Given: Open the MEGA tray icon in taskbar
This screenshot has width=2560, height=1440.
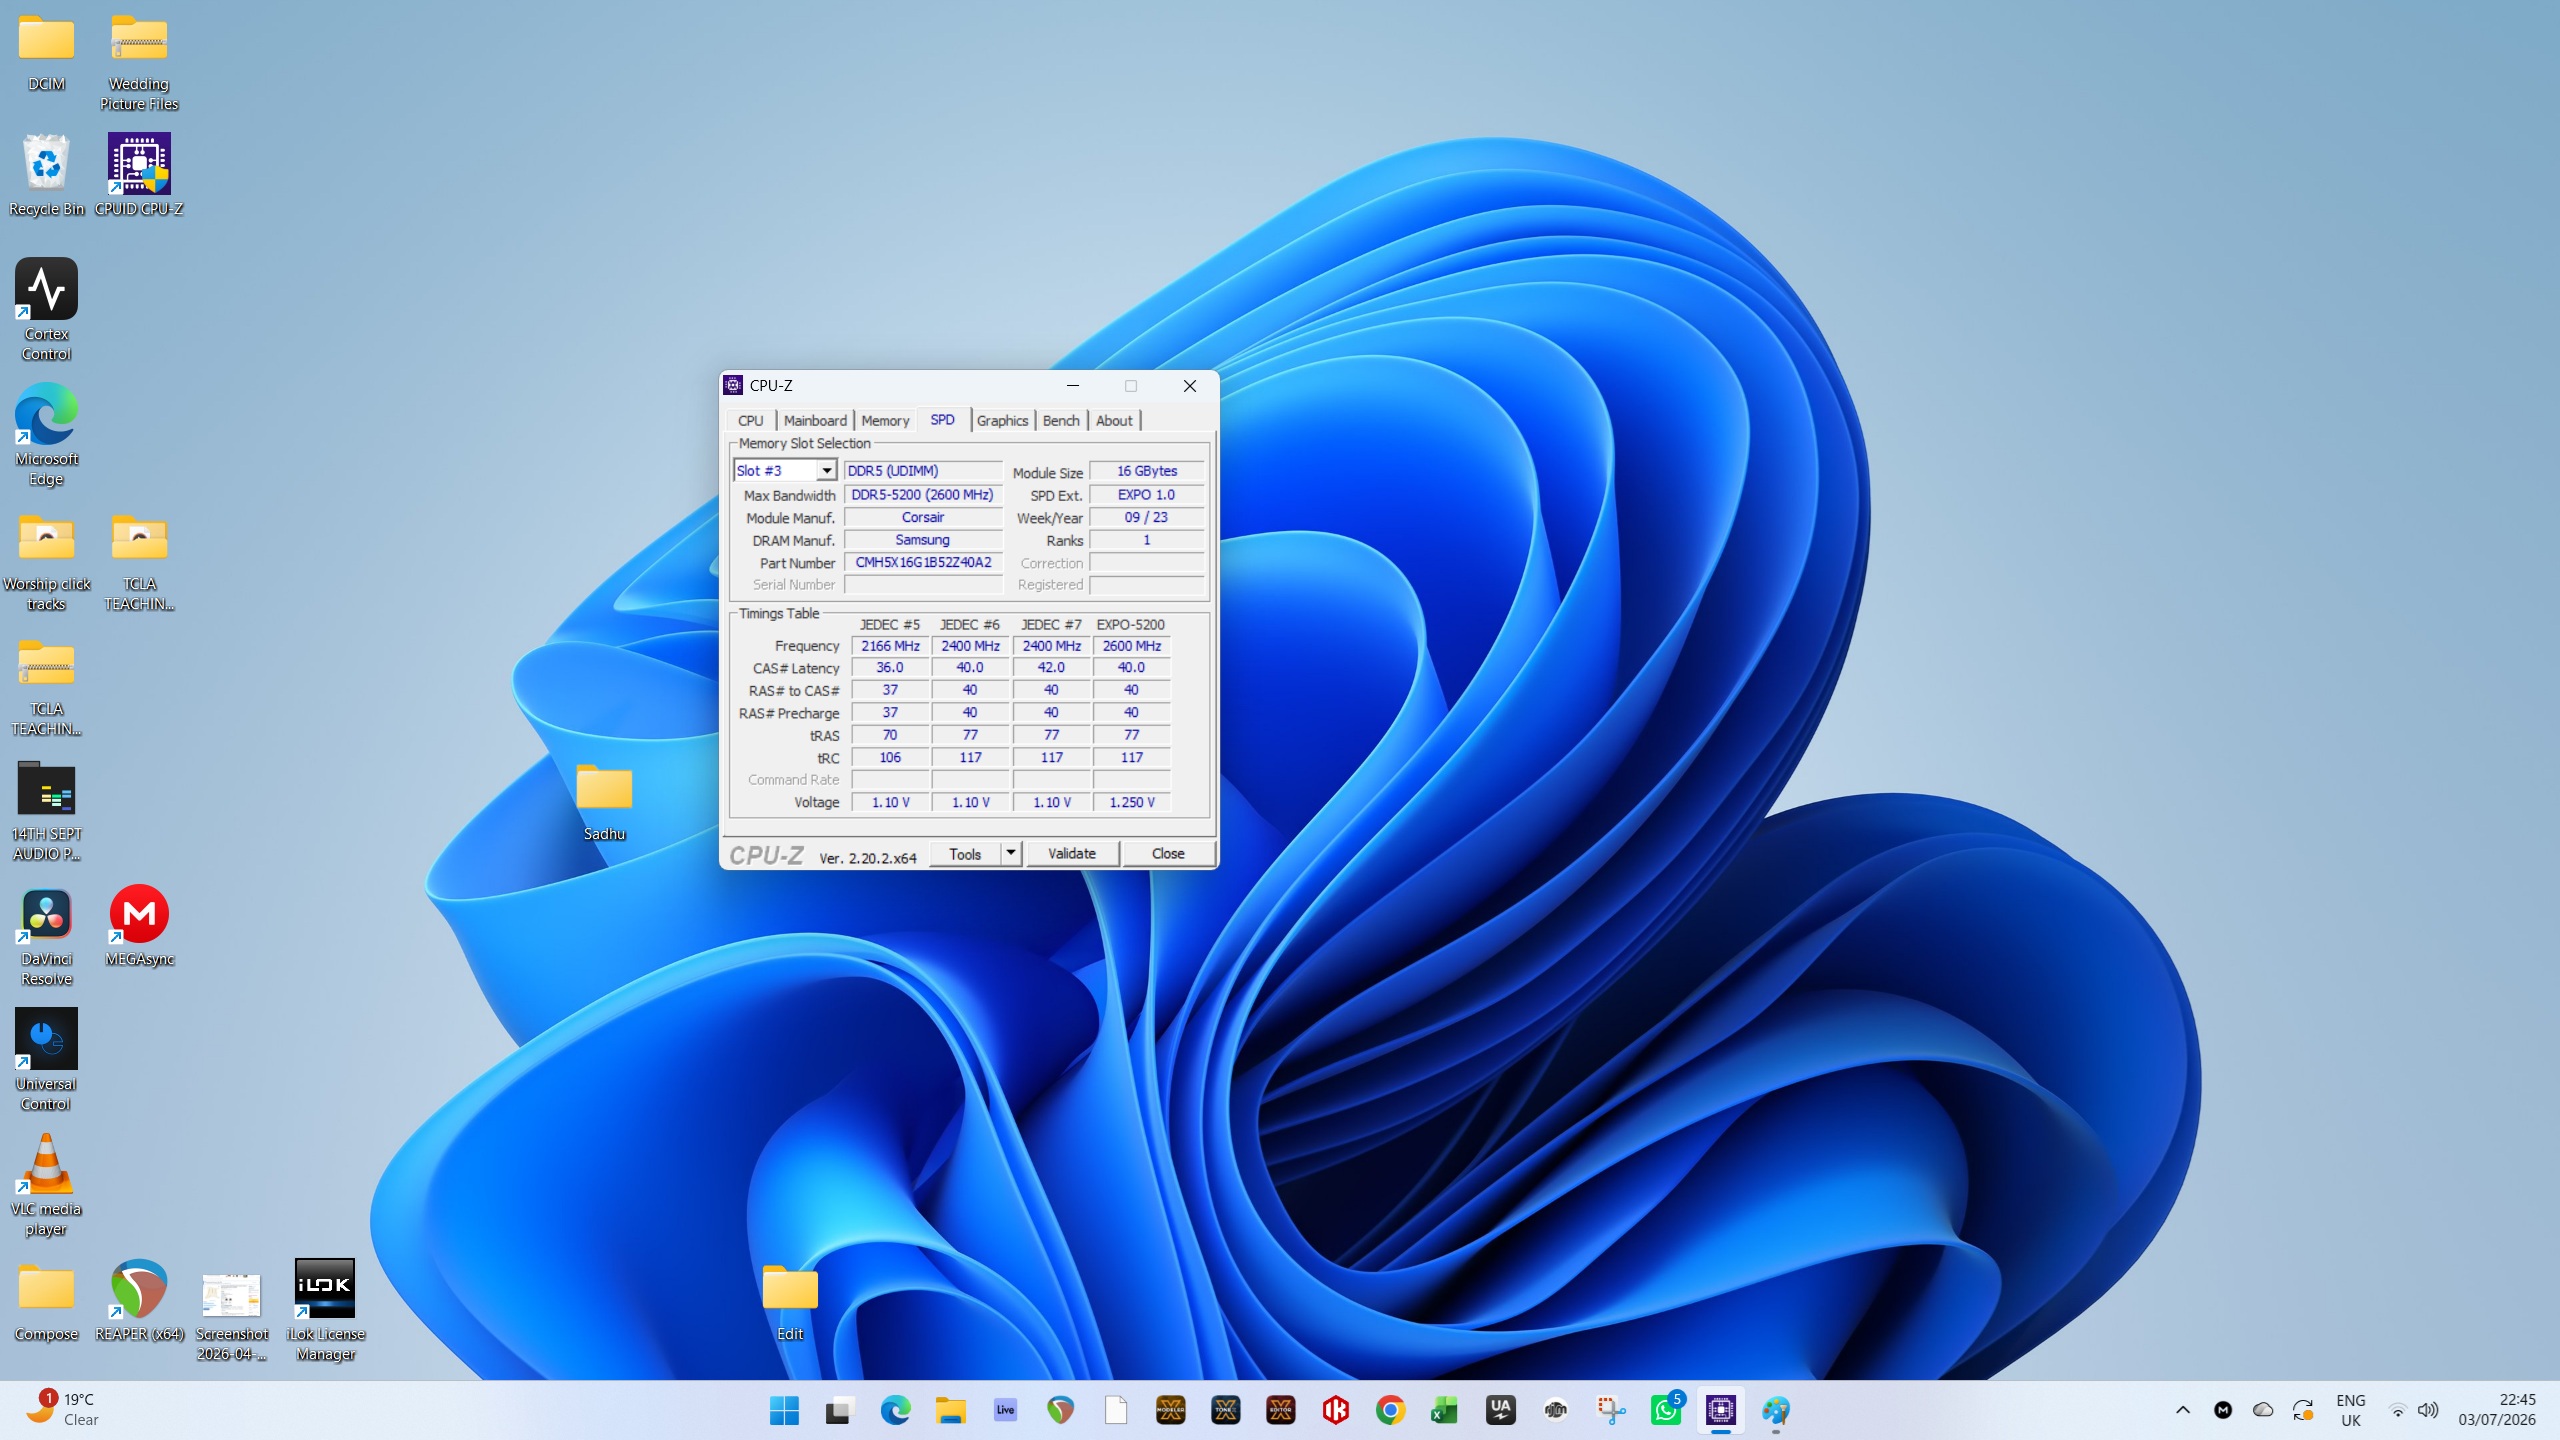Looking at the screenshot, I should tap(2223, 1410).
